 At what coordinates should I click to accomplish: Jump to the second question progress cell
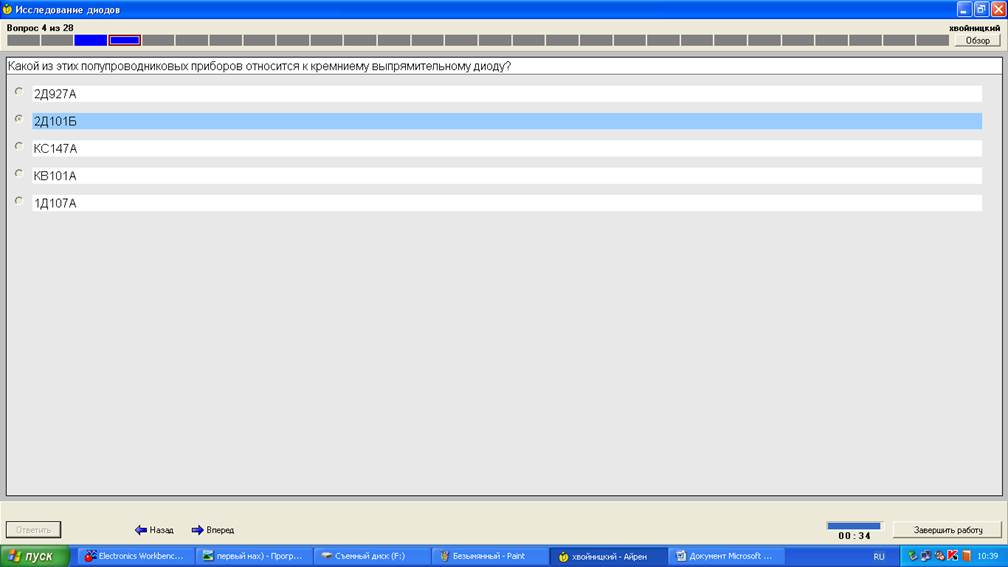point(57,40)
